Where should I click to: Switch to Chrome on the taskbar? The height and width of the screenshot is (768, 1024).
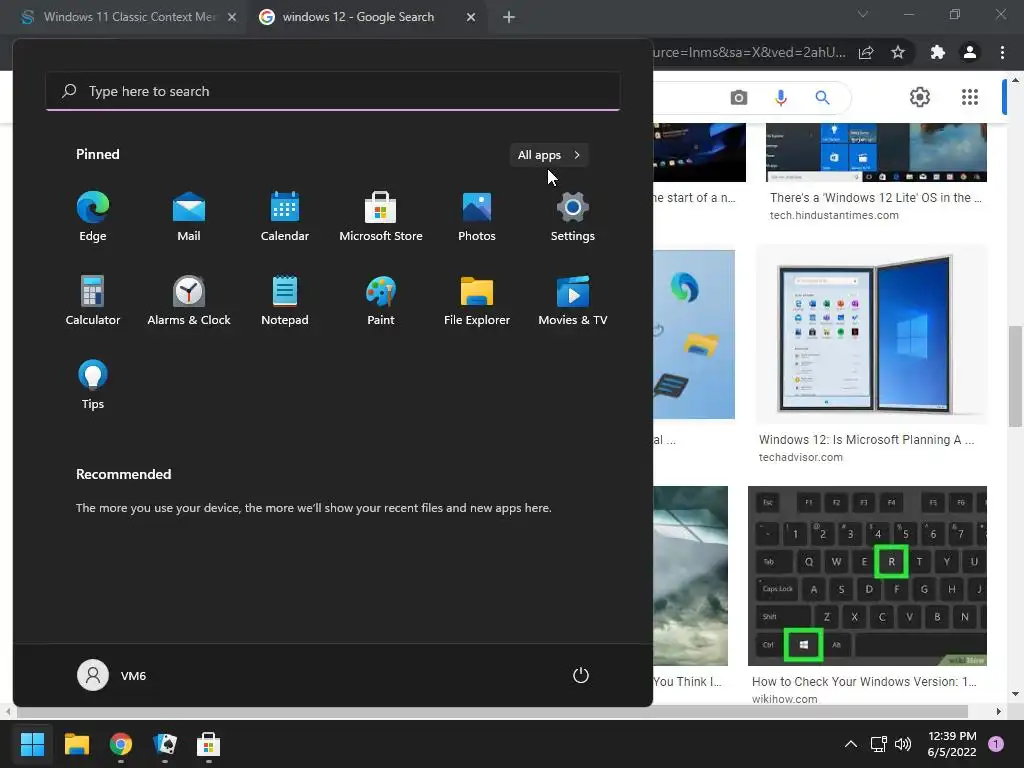[121, 744]
